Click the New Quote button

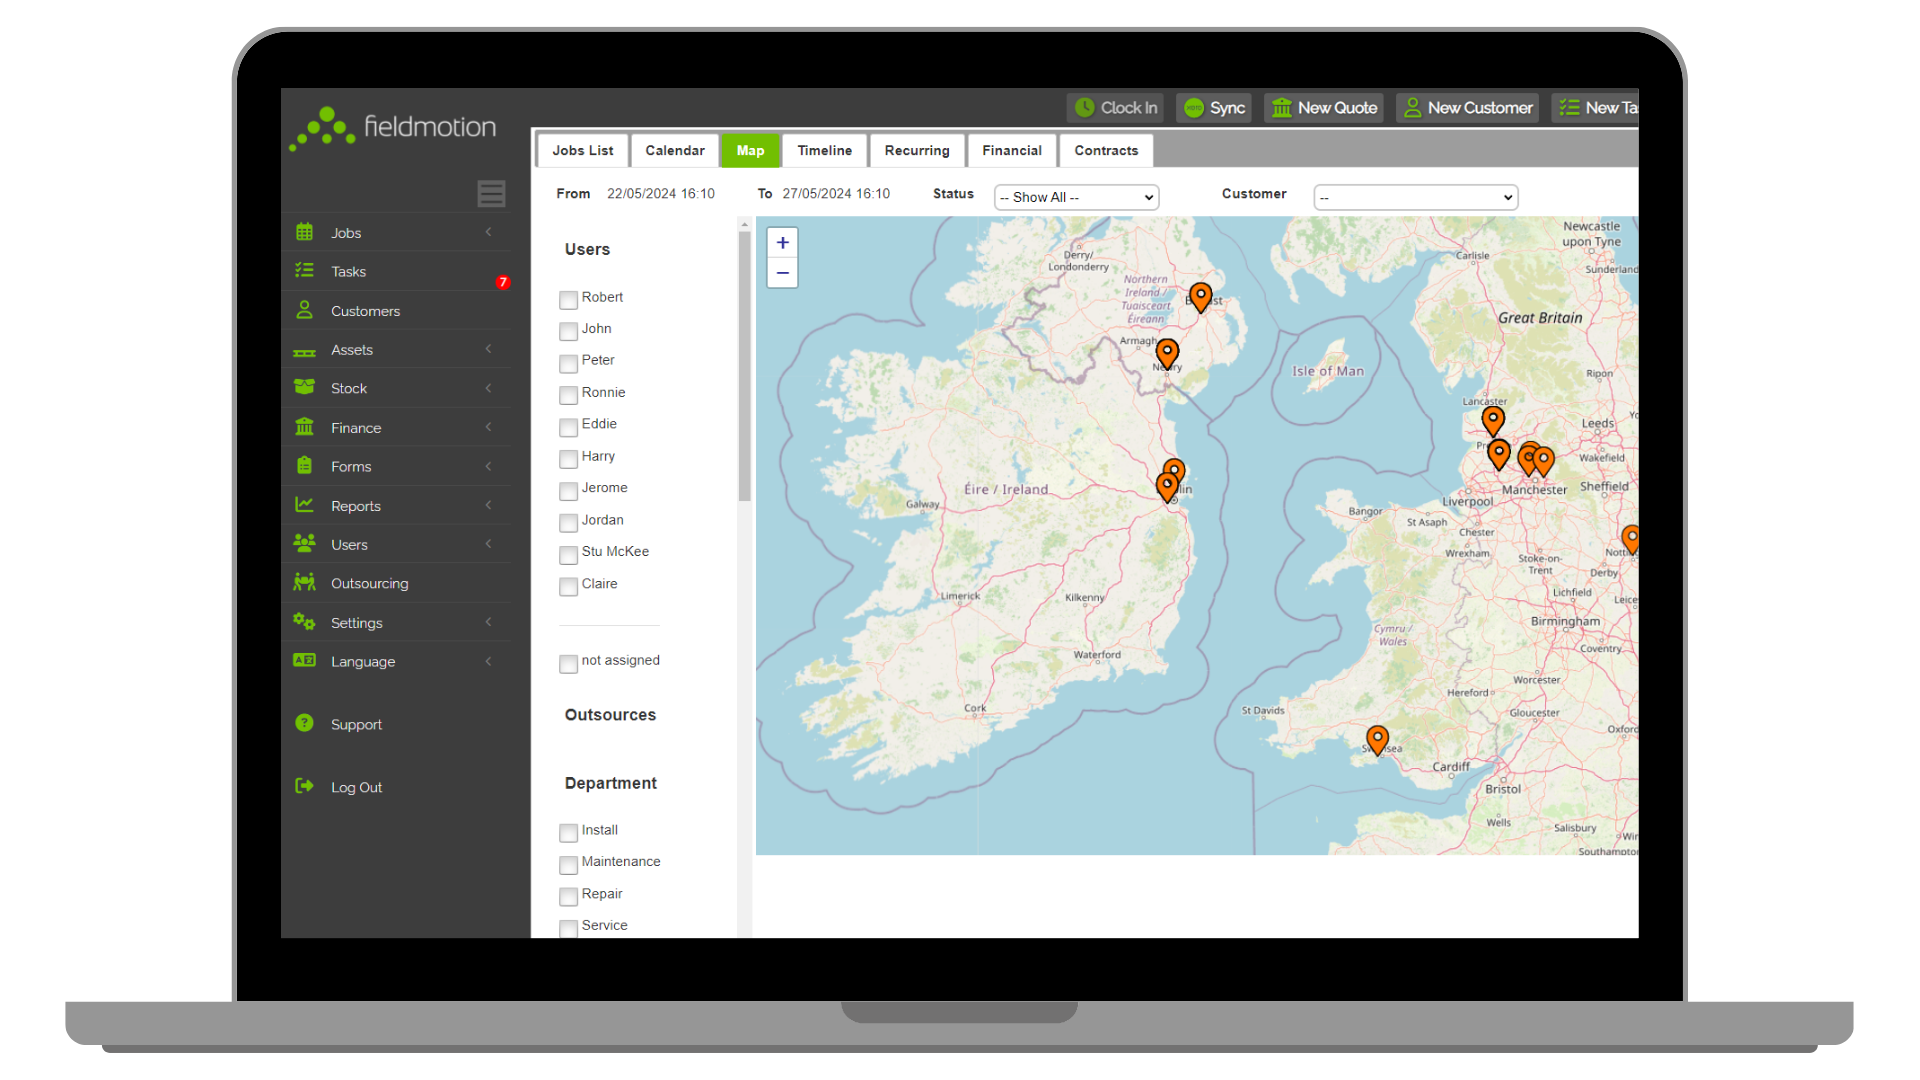click(x=1323, y=107)
